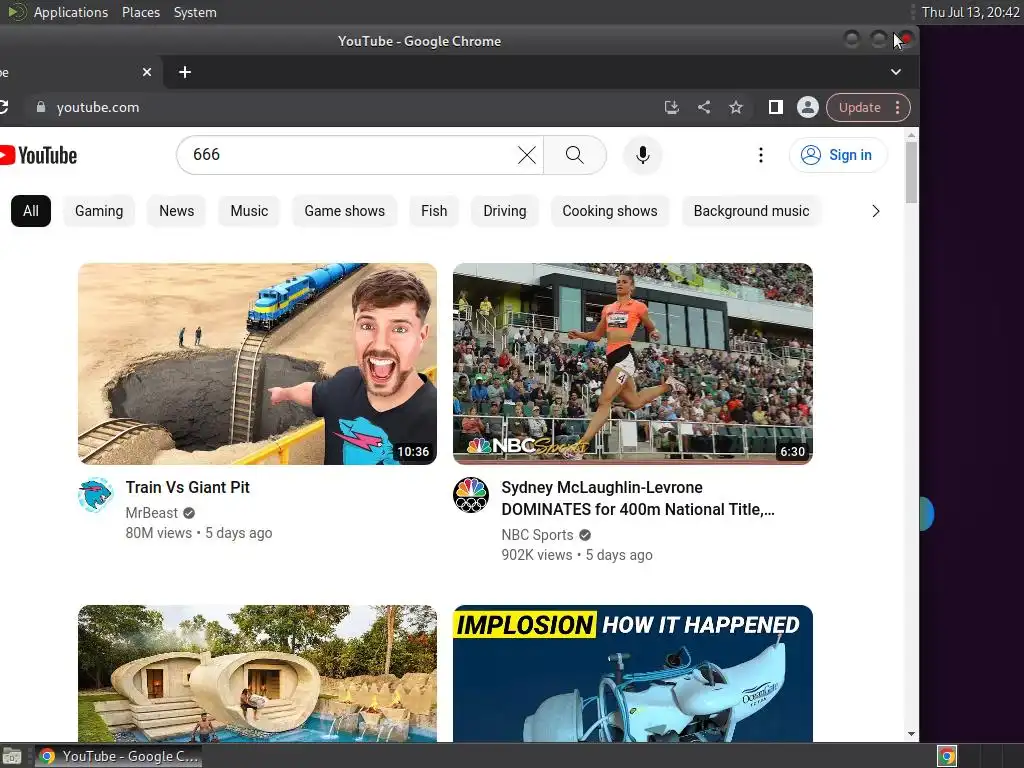Select the Cooking shows chip

tap(609, 211)
